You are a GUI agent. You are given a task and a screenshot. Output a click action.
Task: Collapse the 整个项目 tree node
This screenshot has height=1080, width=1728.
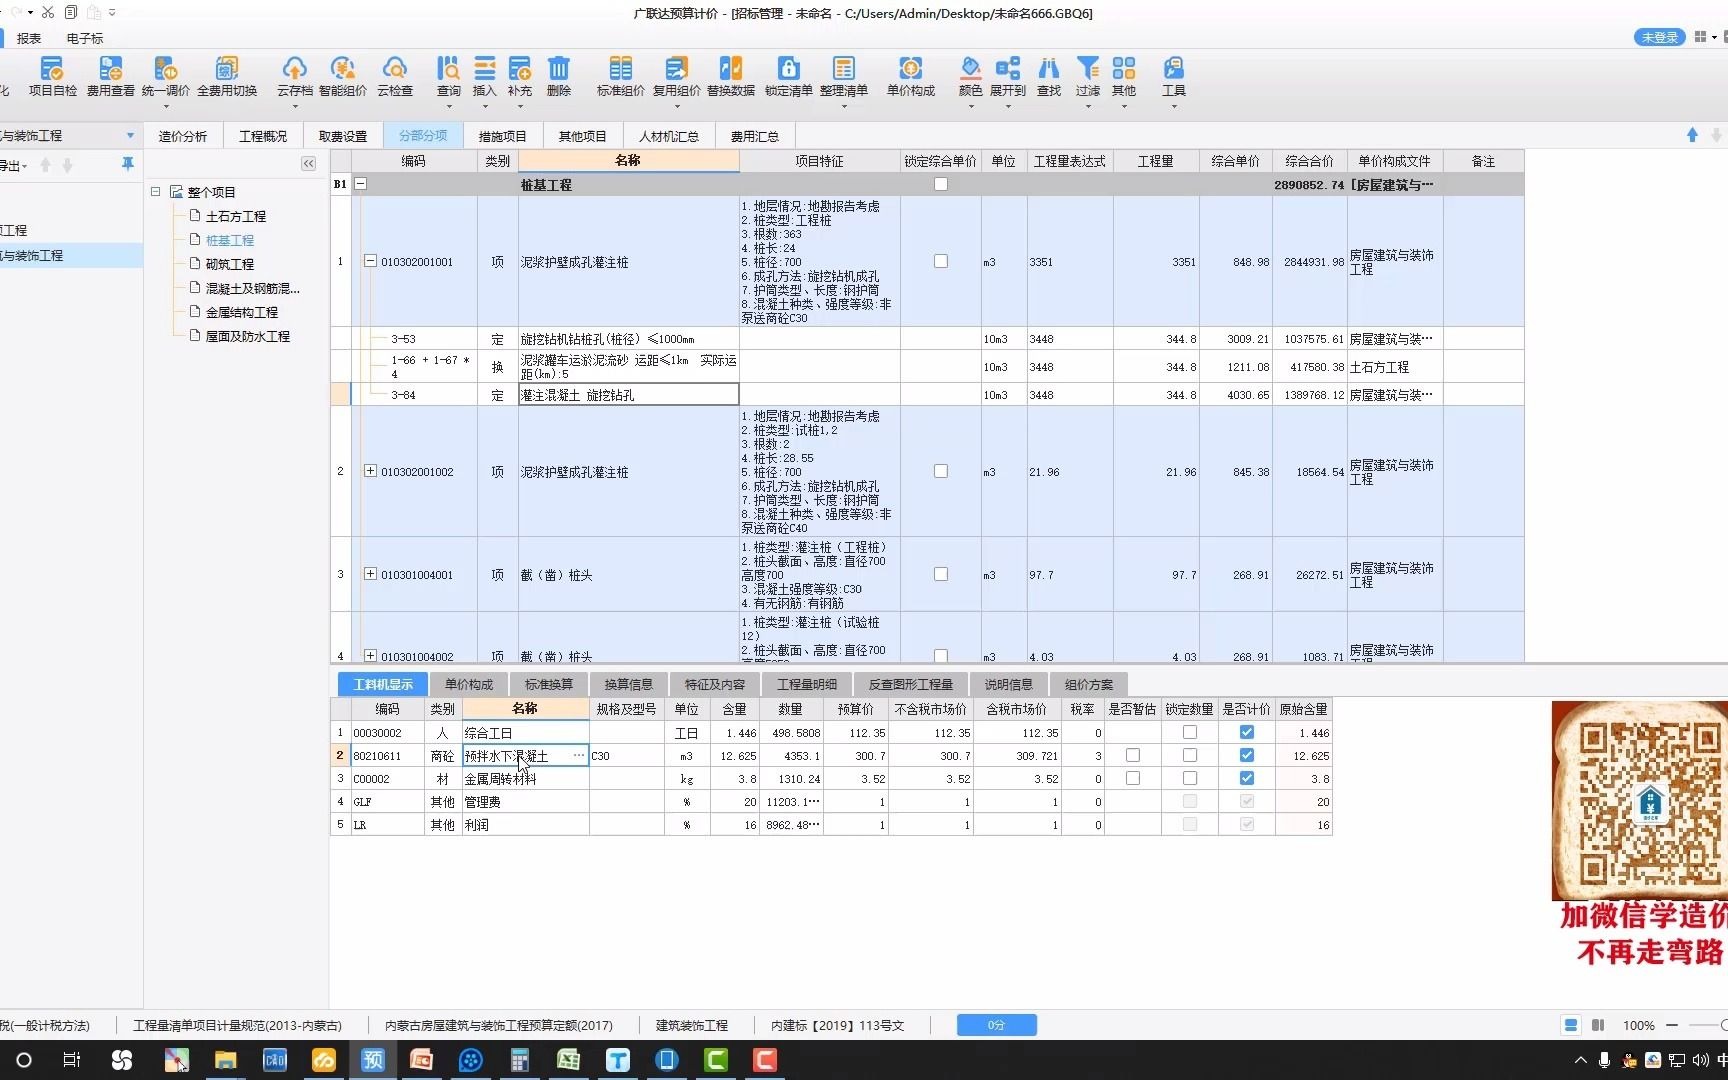(156, 191)
